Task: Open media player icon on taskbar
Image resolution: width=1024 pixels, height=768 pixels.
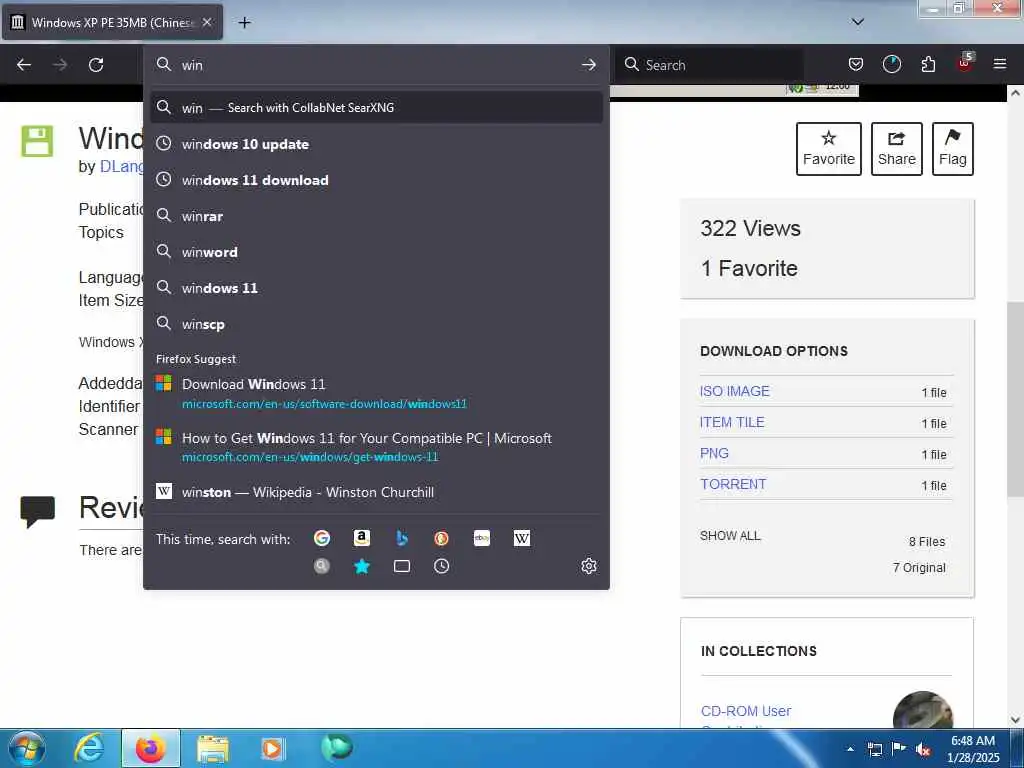Action: pyautogui.click(x=273, y=748)
